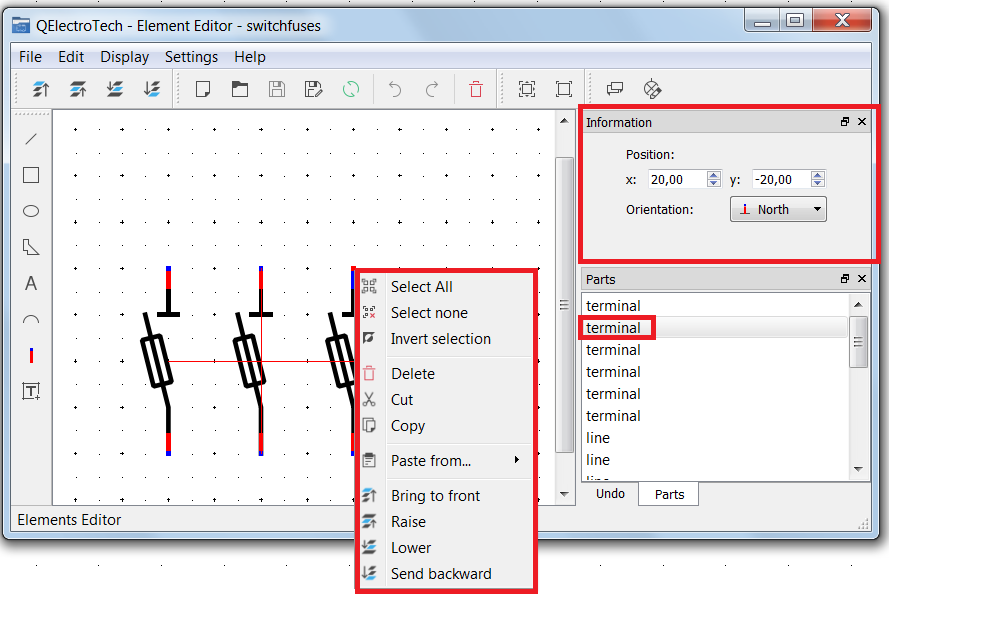This screenshot has height=630, width=1008.
Task: Float the Information panel
Action: (x=845, y=122)
